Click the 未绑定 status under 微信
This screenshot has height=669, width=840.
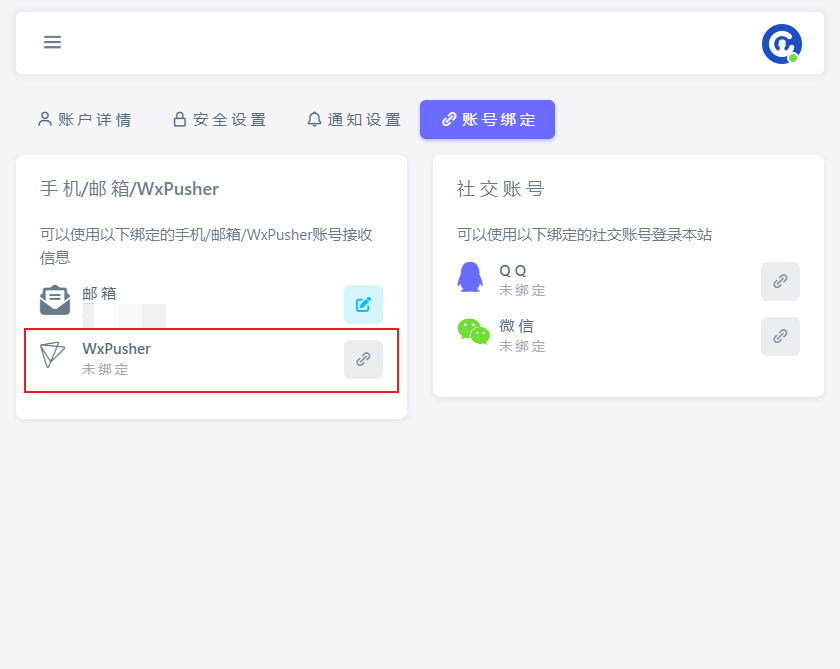click(x=522, y=346)
